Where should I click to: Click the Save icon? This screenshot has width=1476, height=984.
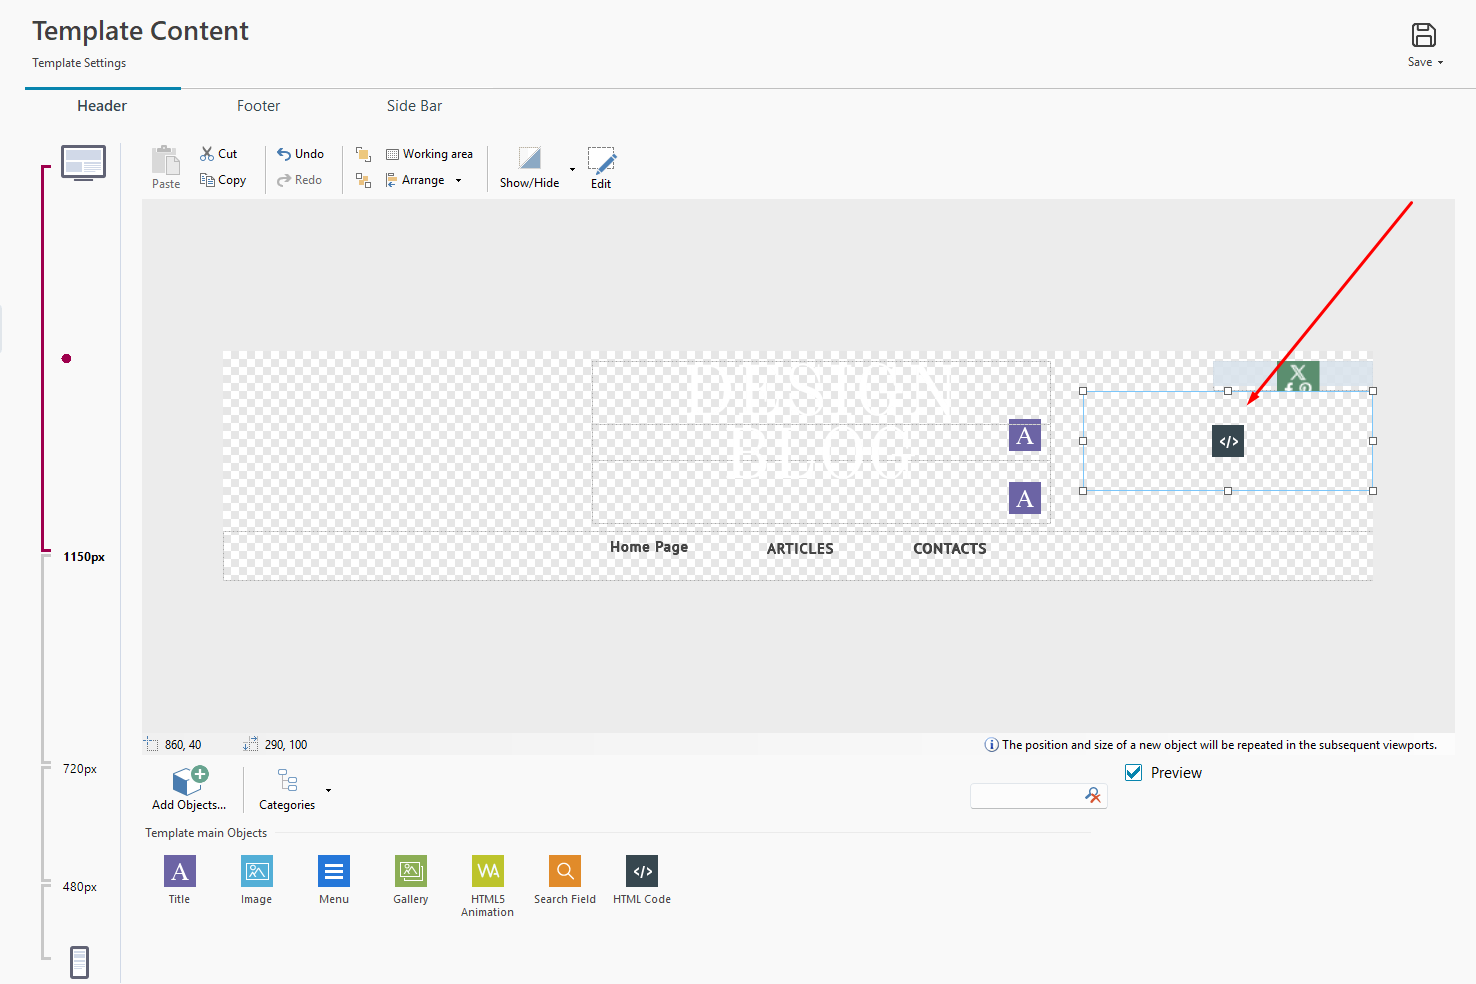click(1423, 36)
